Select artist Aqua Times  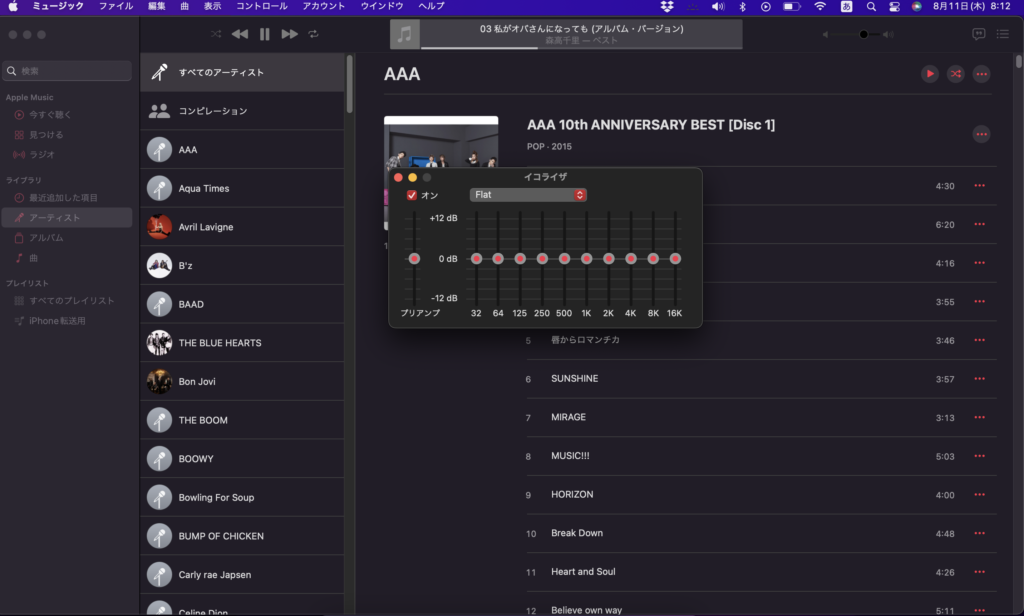pyautogui.click(x=242, y=188)
